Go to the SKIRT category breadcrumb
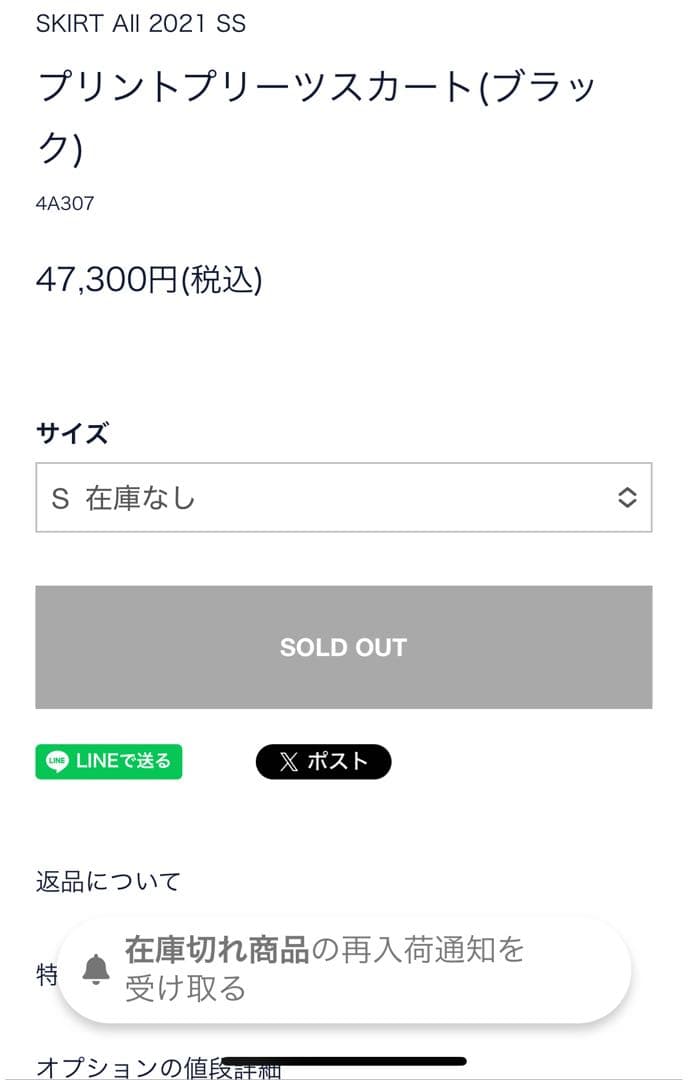The image size is (688, 1080). (x=71, y=24)
